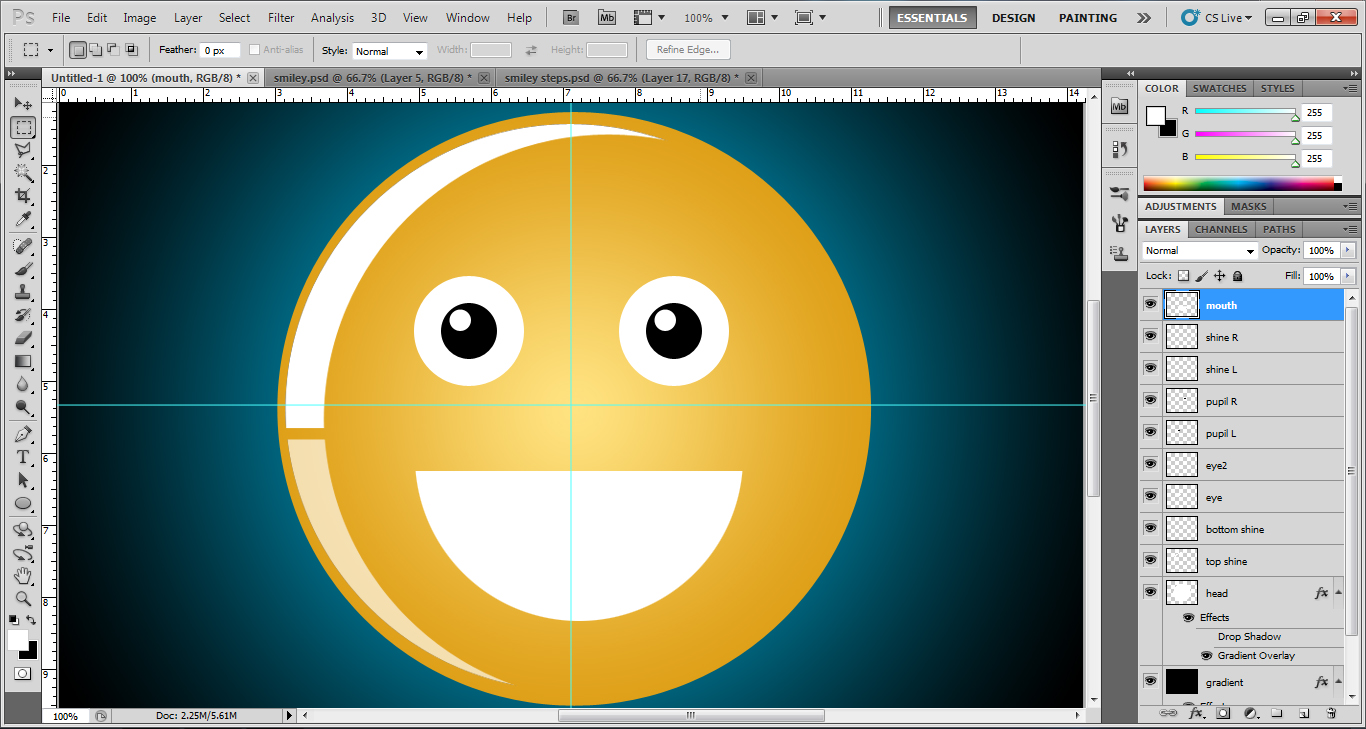Activate the Zoom tool

tap(20, 600)
